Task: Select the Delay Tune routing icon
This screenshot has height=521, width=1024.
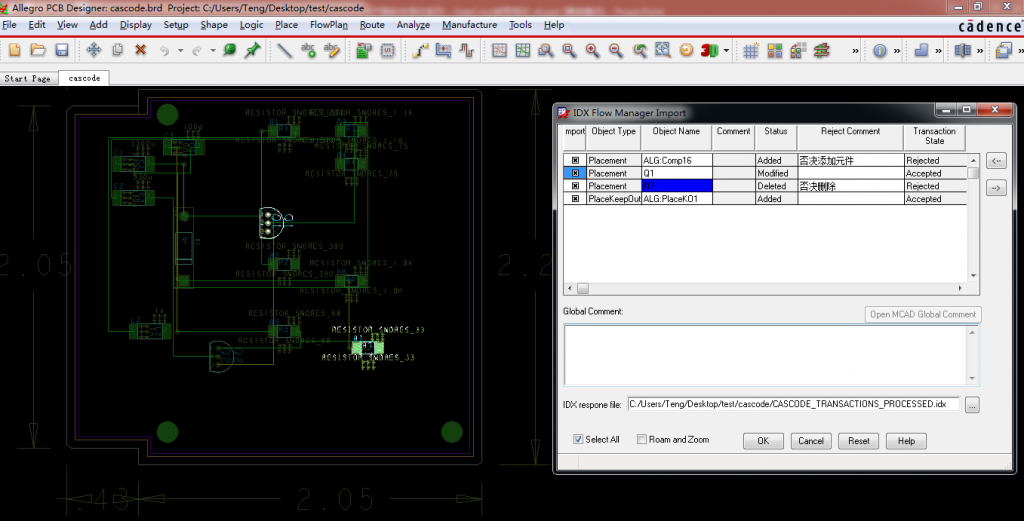Action: click(466, 50)
